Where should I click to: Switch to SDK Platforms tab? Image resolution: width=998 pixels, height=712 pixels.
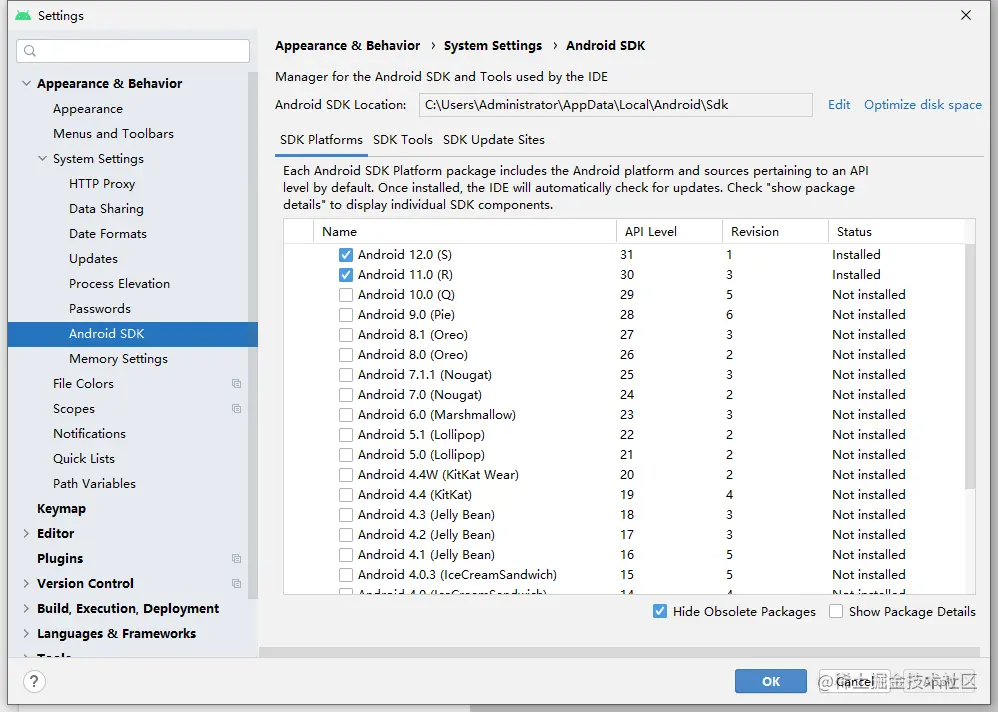(x=321, y=140)
